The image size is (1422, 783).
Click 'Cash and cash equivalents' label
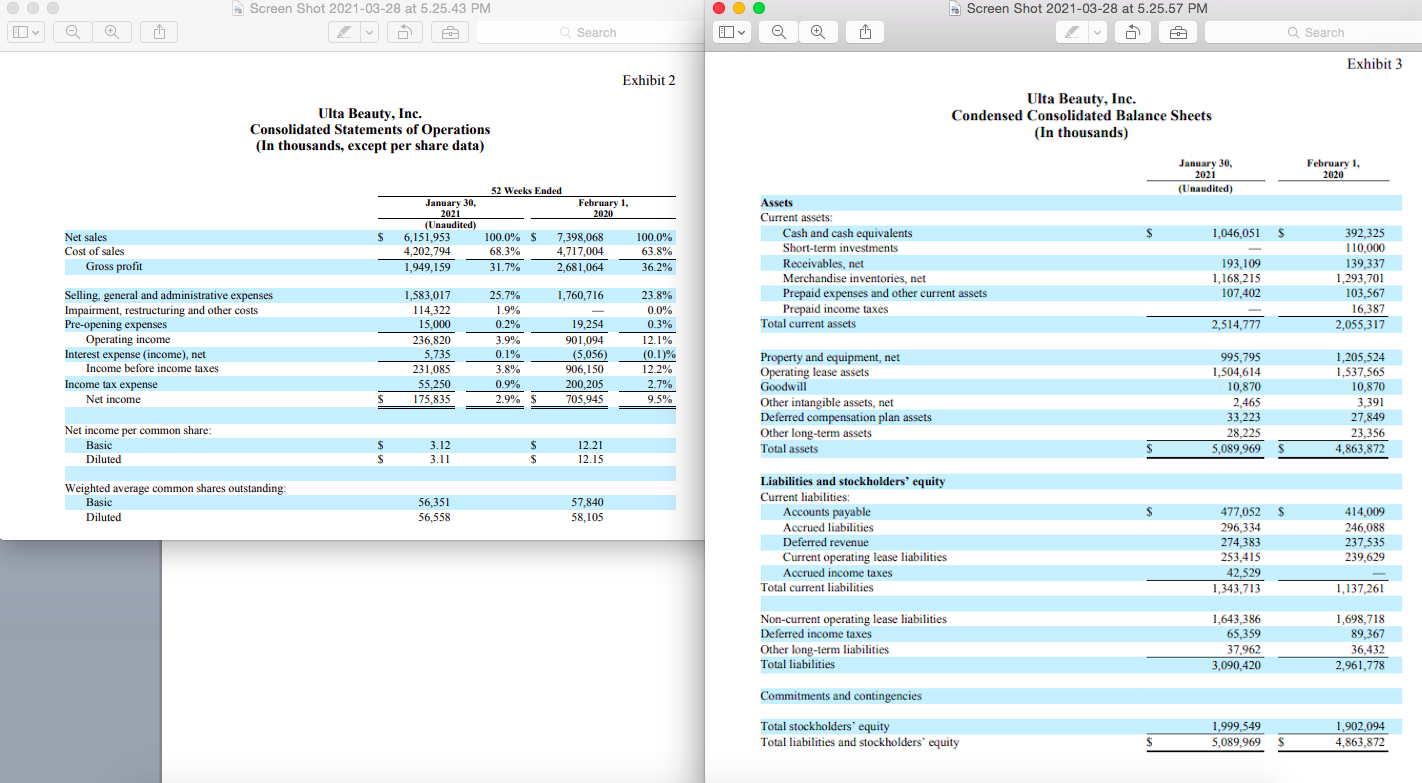[847, 233]
